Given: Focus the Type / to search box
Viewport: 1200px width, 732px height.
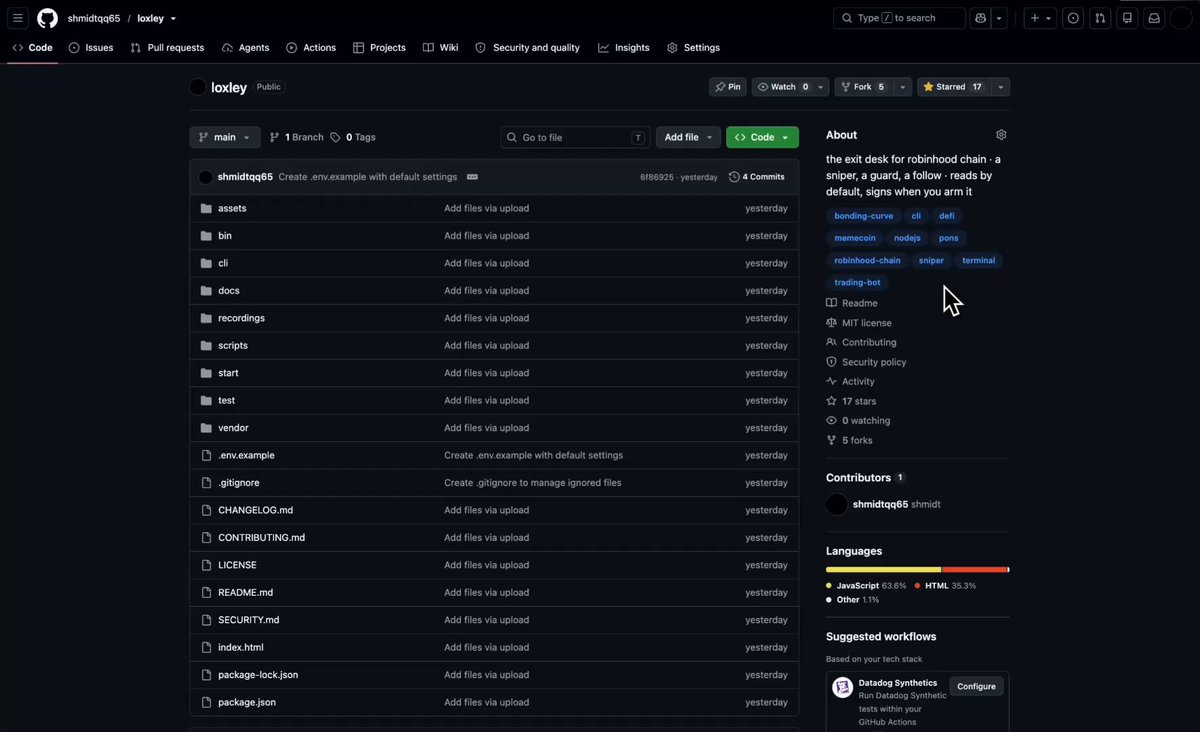Looking at the screenshot, I should 899,18.
